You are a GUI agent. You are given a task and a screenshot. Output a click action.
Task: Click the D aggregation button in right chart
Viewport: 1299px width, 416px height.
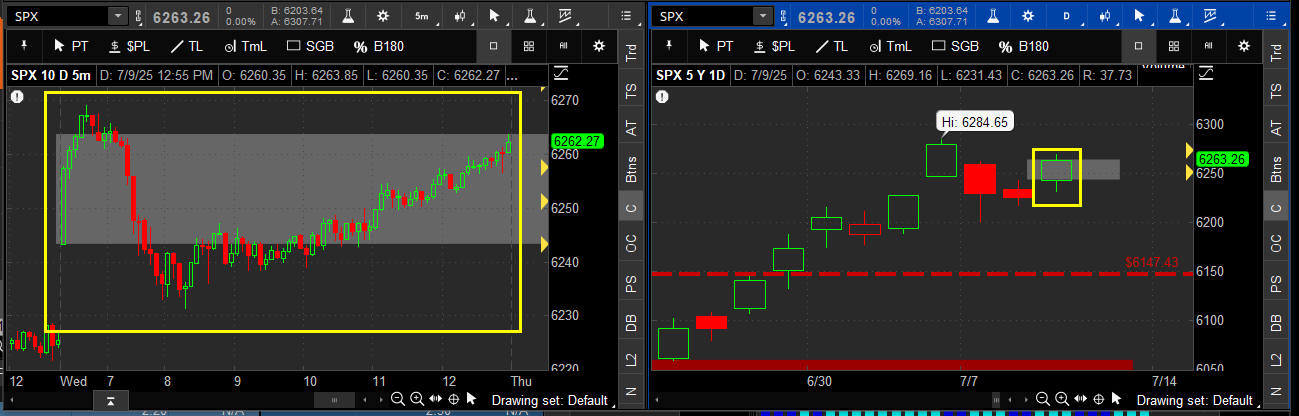[1067, 16]
